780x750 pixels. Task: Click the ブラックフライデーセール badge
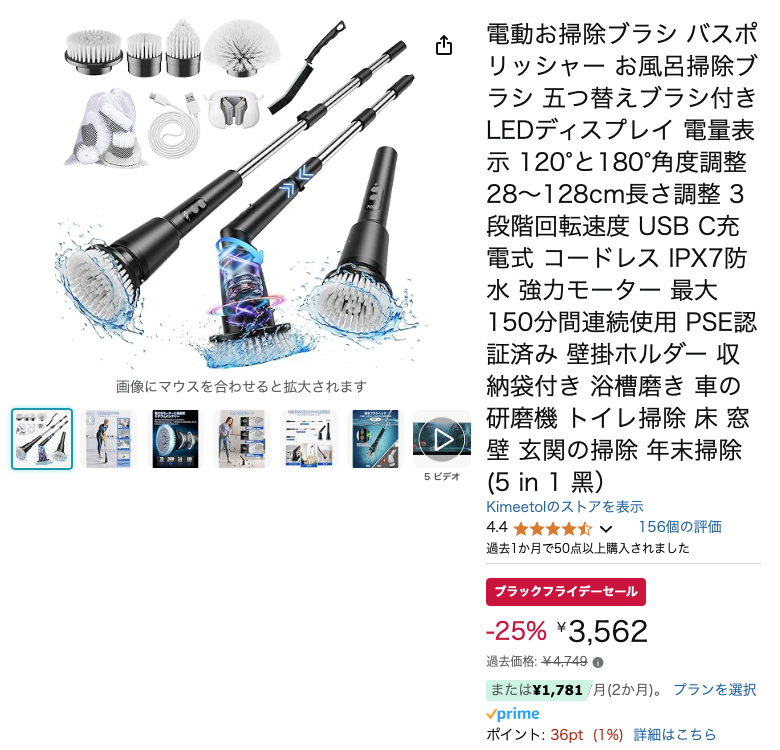(x=566, y=592)
